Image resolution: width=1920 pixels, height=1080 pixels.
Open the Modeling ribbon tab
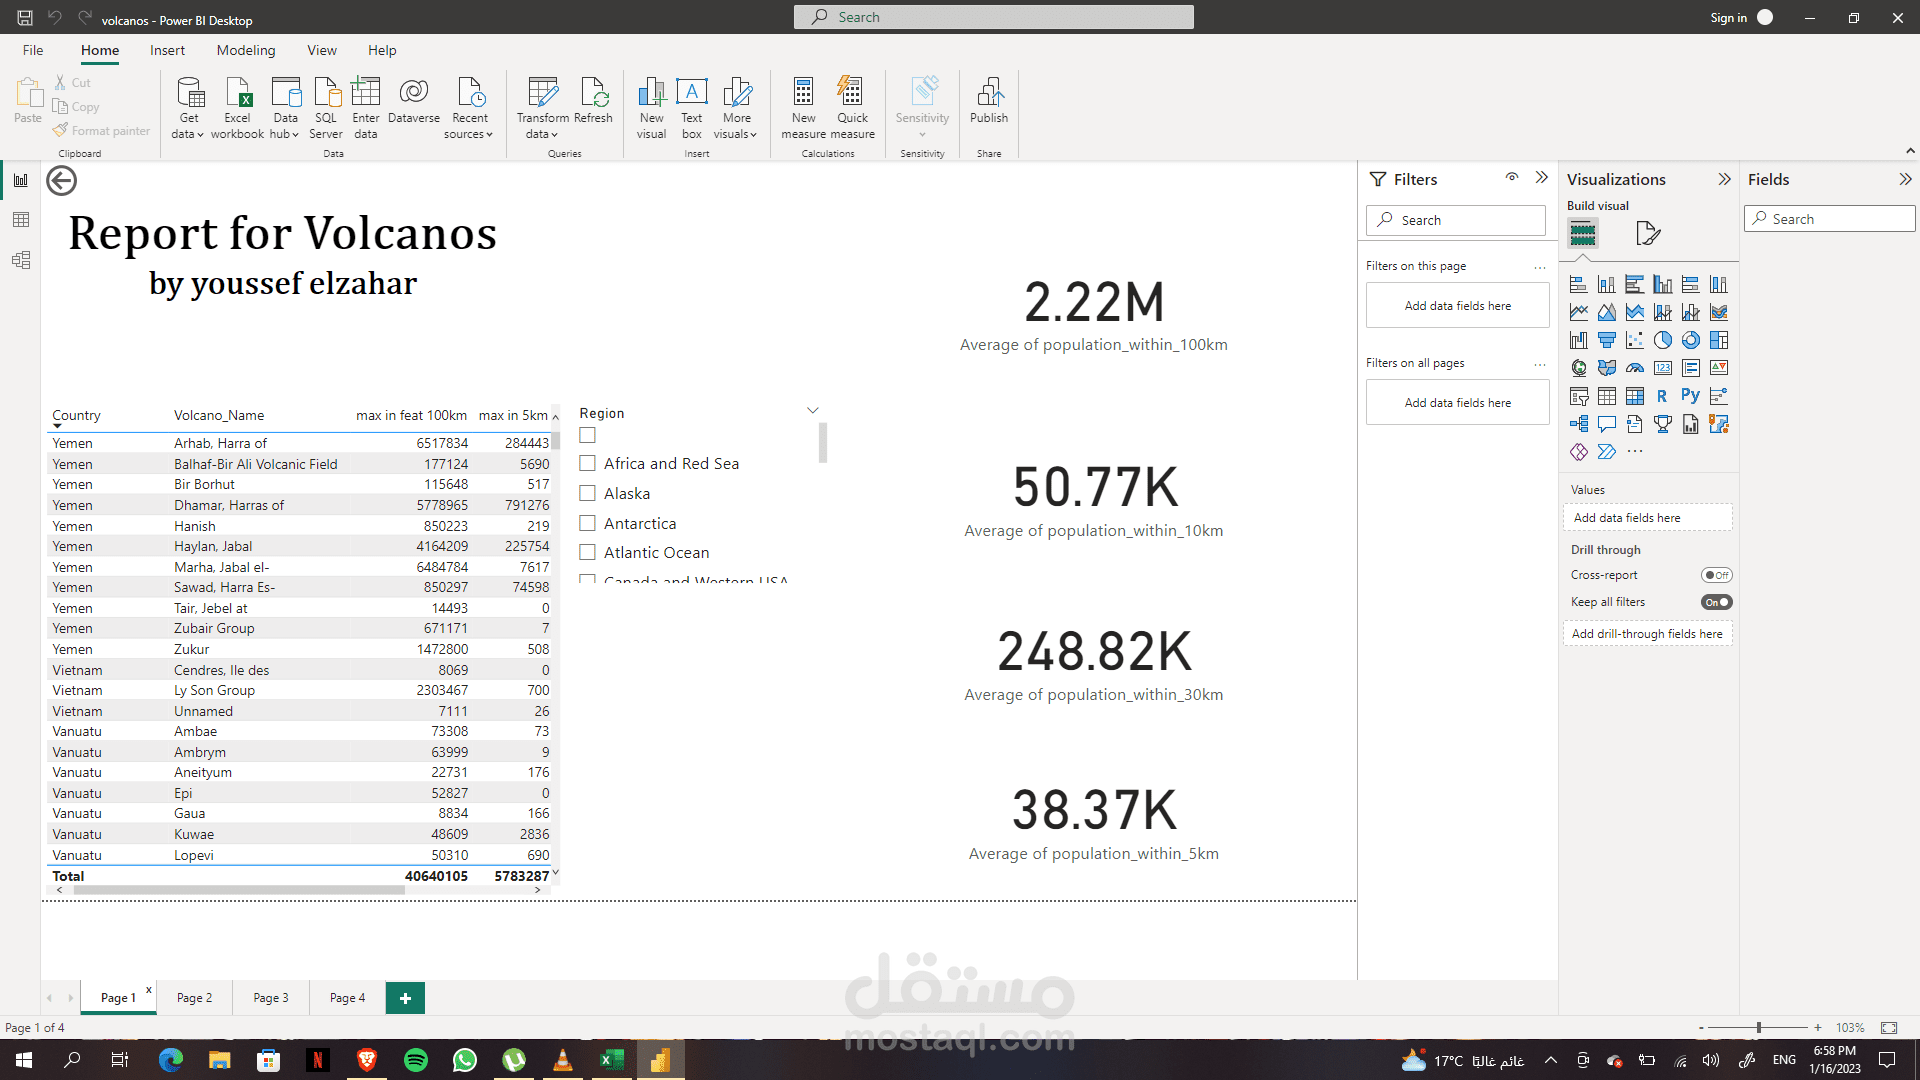[246, 50]
